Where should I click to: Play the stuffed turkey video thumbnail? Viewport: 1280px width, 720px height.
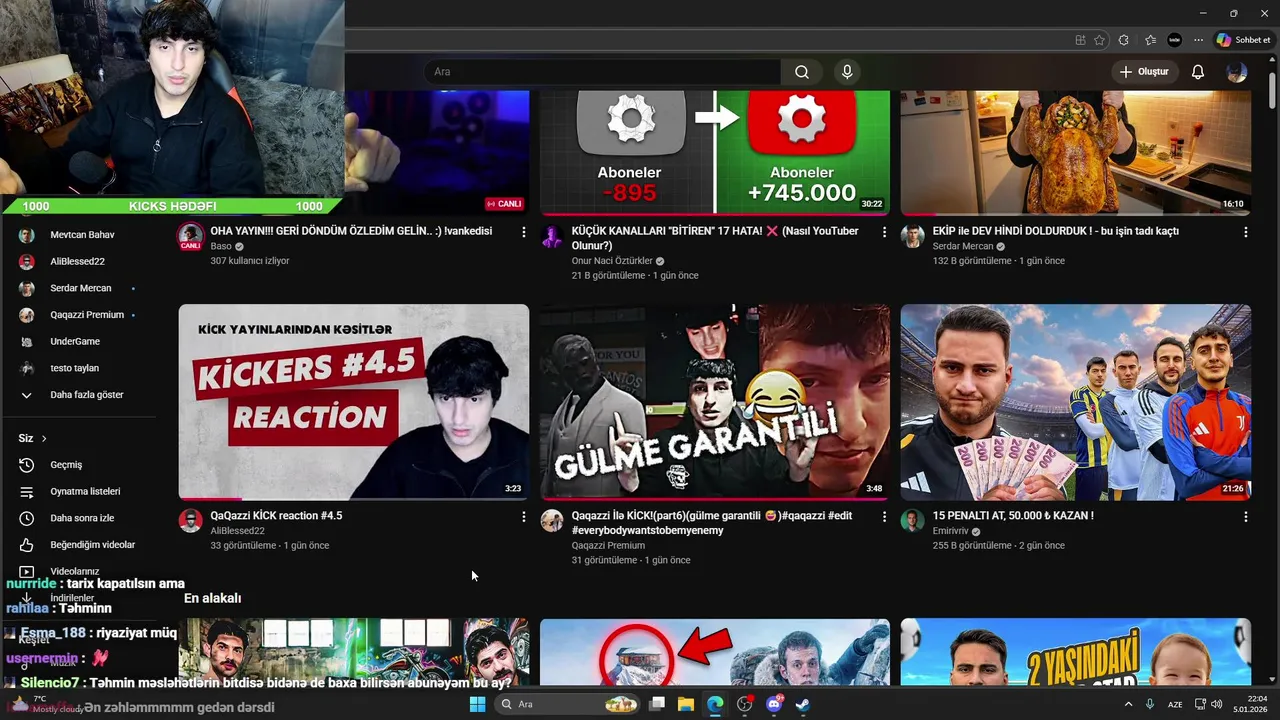(1076, 152)
